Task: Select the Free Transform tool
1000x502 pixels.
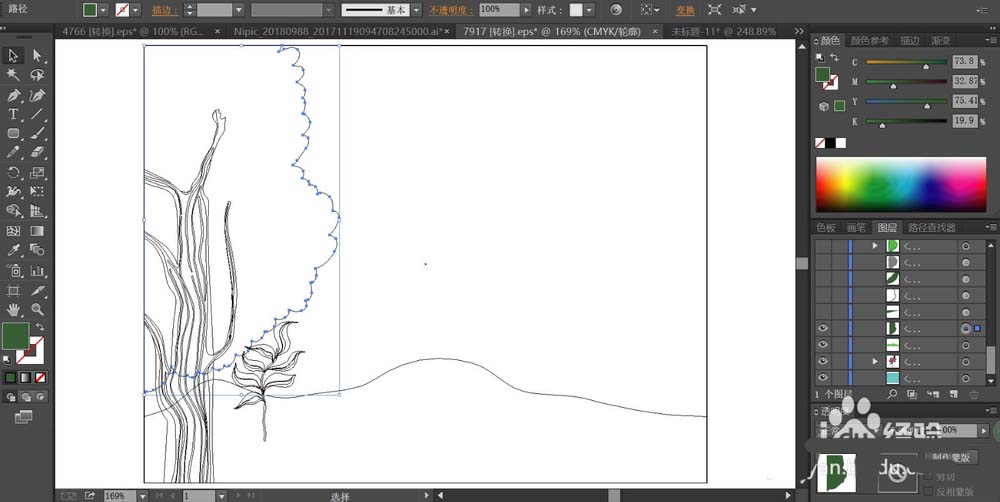Action: point(37,191)
